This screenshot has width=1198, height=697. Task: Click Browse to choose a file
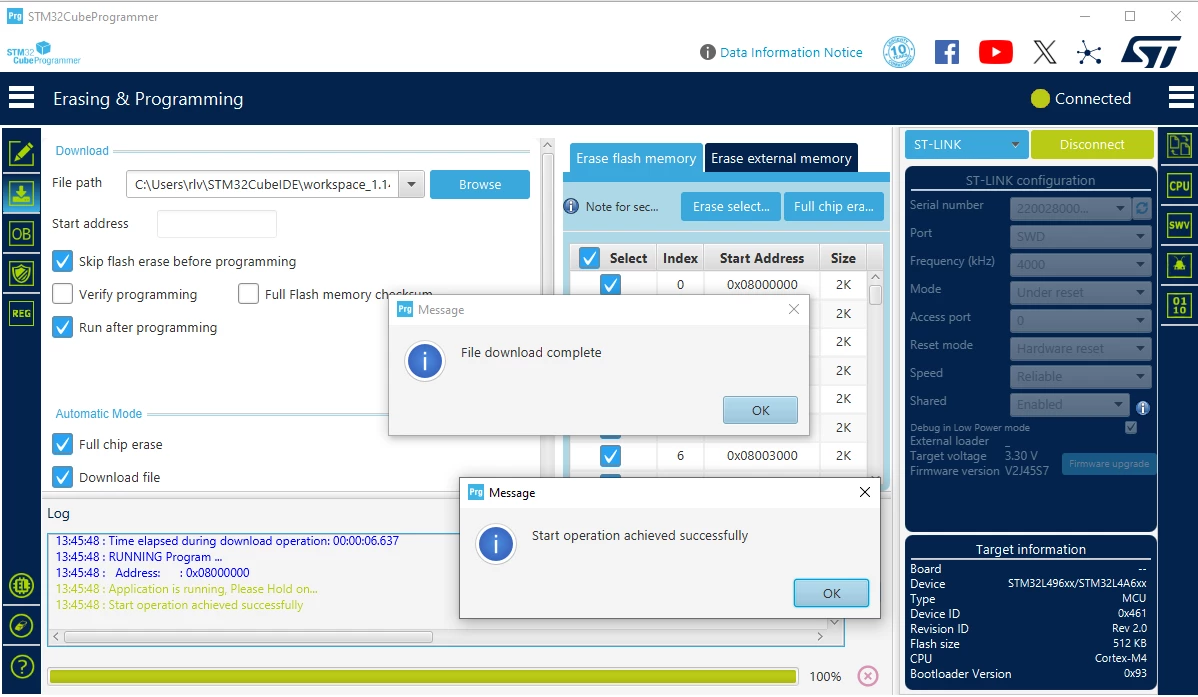tap(480, 184)
